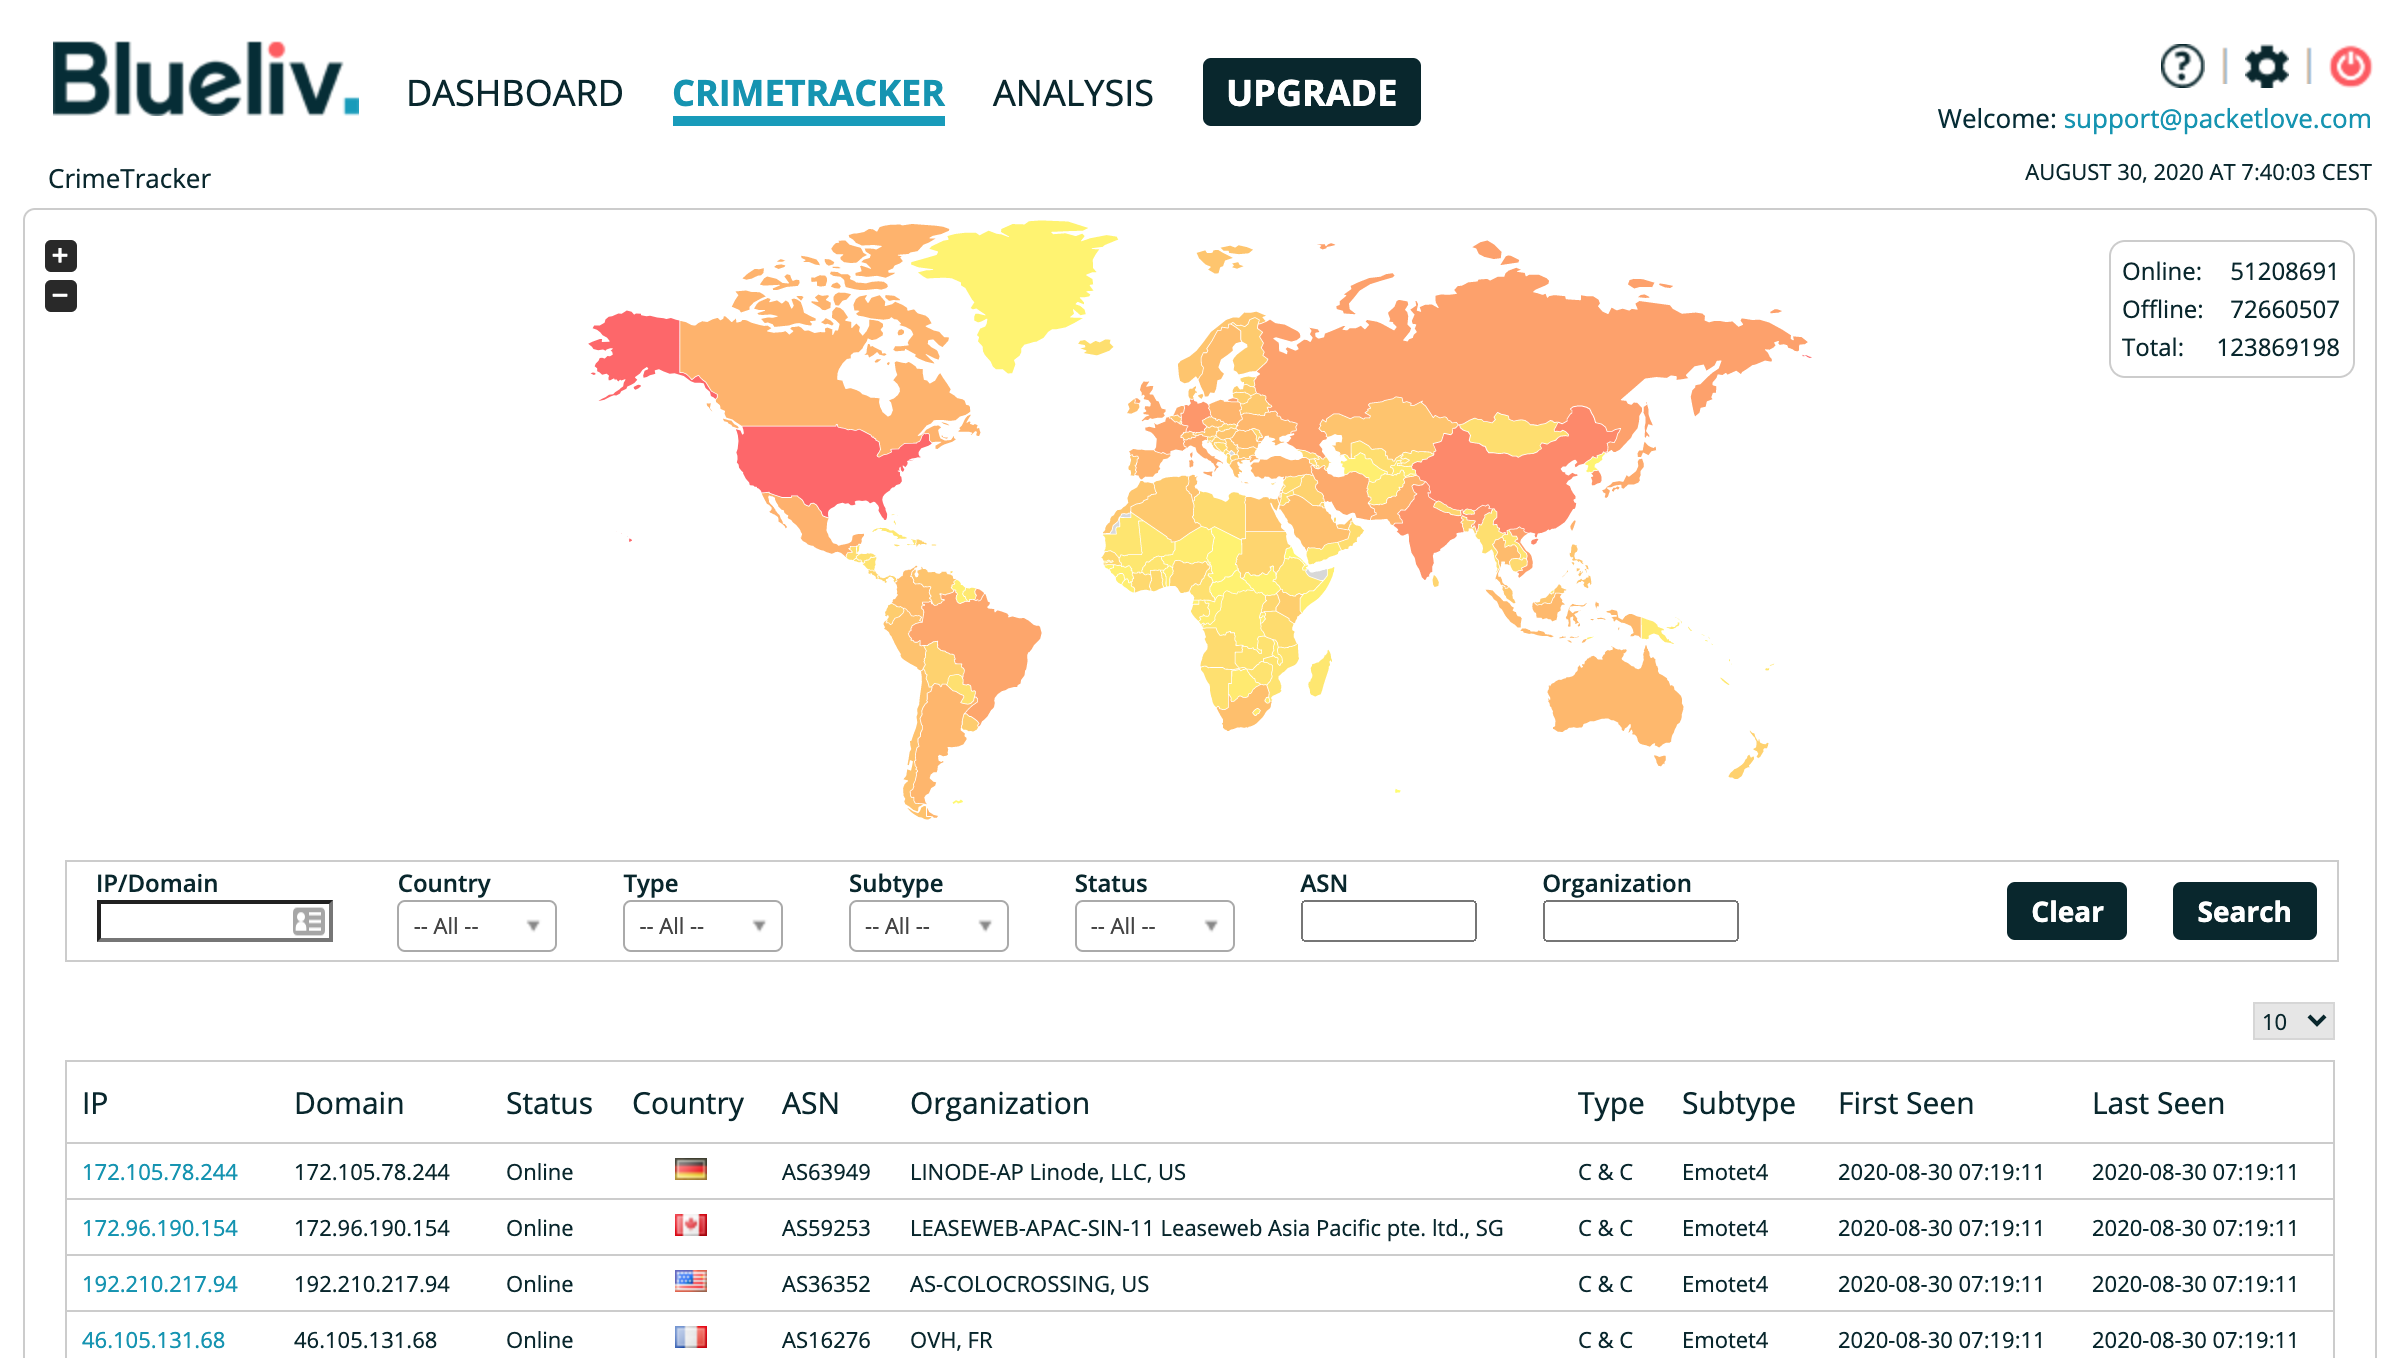
Task: Click the Status column header
Action: (549, 1103)
